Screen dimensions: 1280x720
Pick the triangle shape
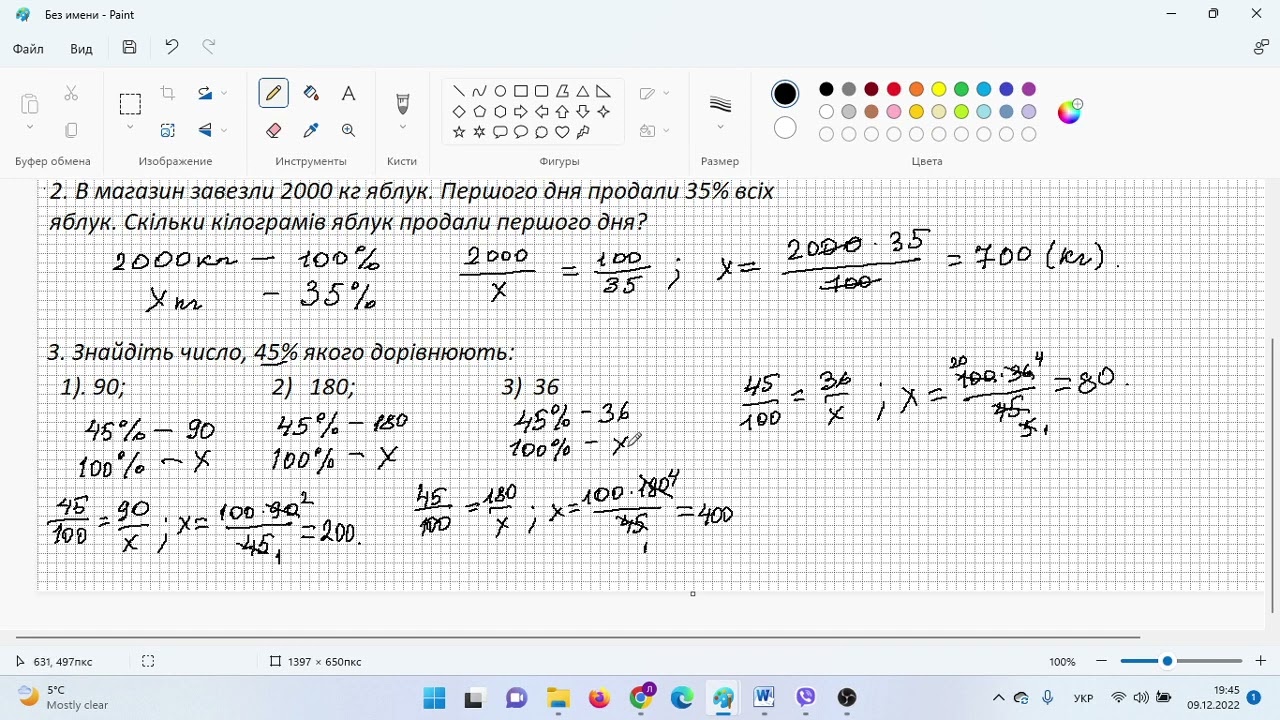pos(582,91)
